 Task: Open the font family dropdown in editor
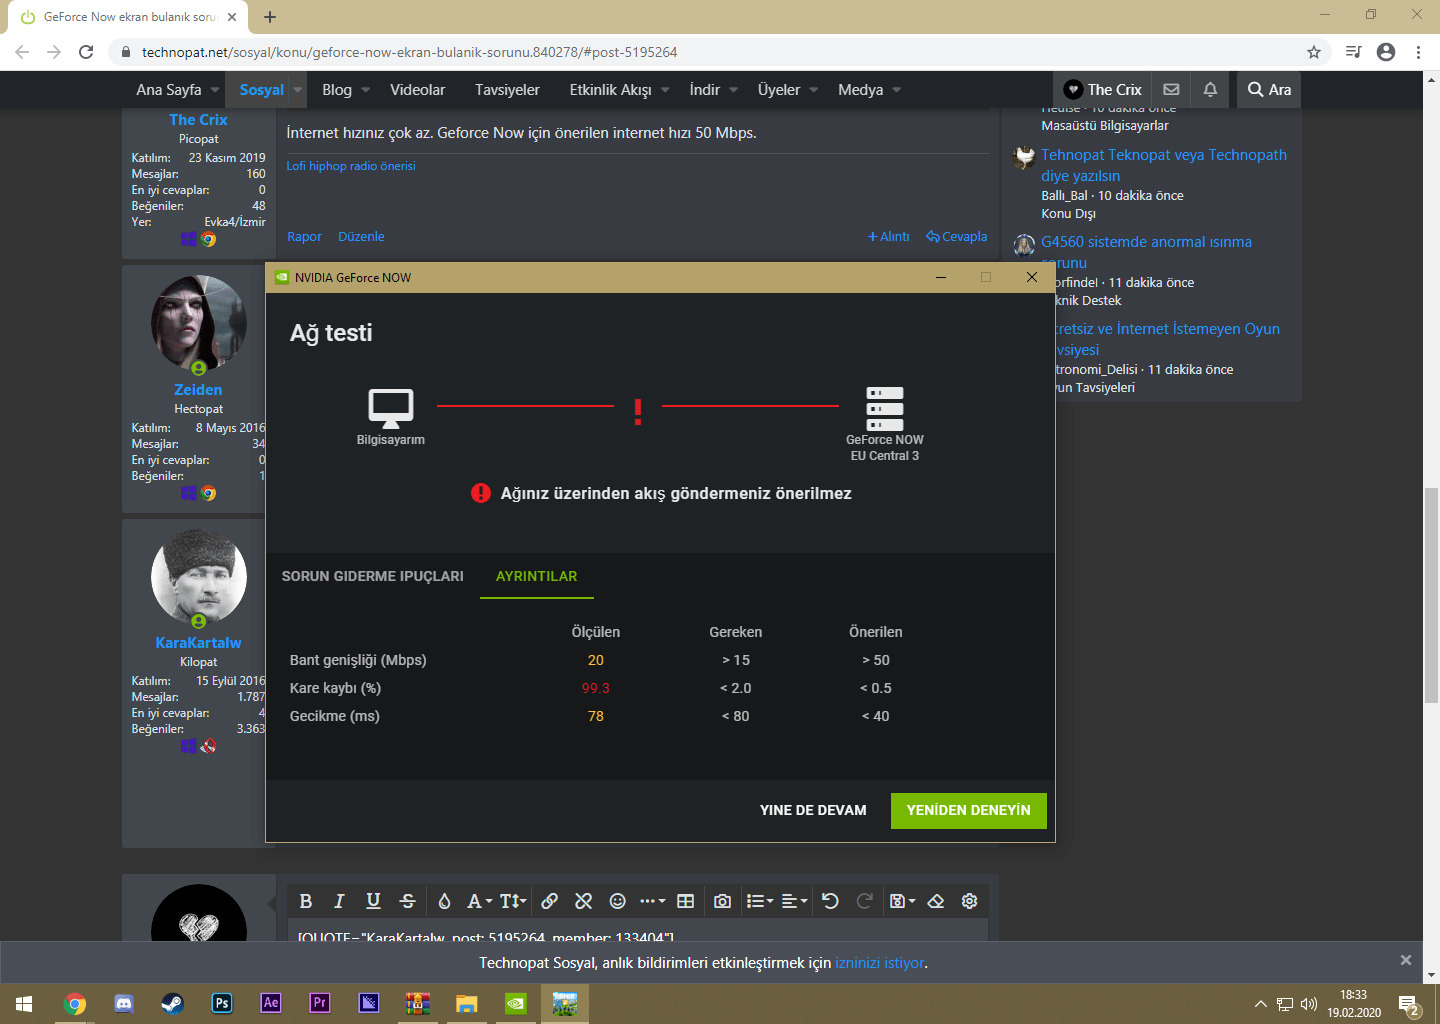click(x=480, y=901)
